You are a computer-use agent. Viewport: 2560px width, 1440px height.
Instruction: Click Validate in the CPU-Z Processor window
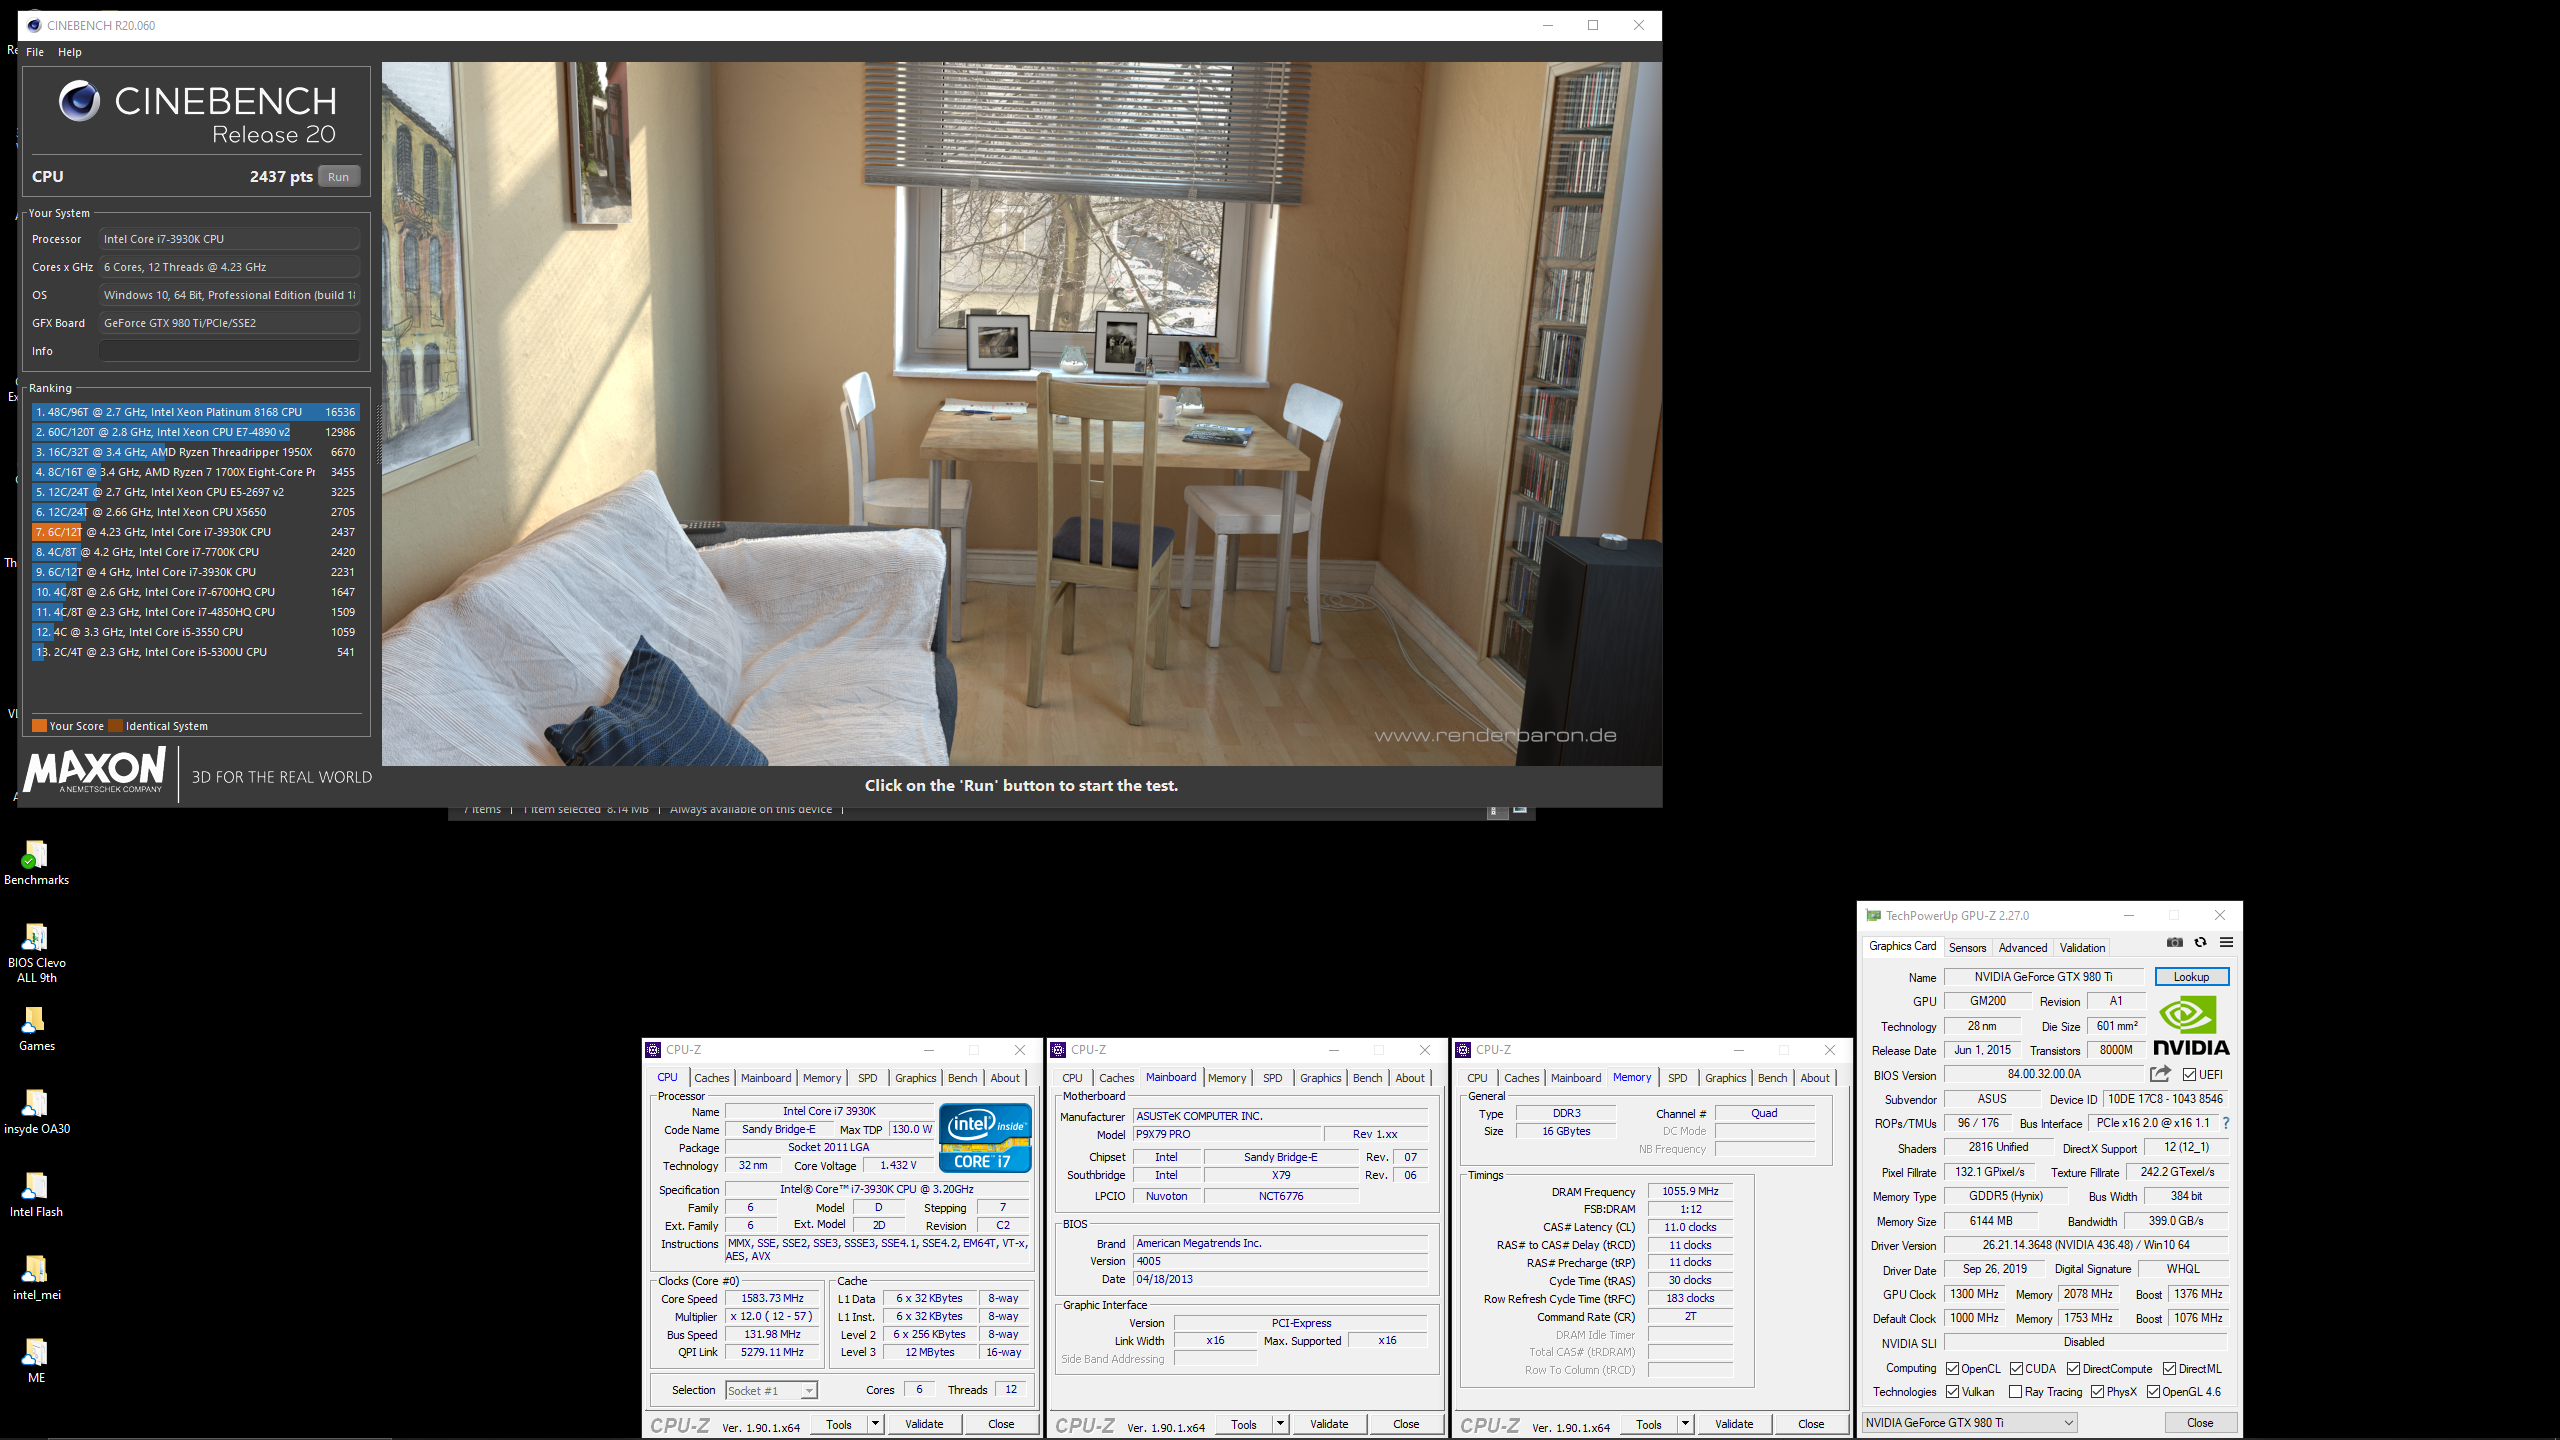[924, 1423]
